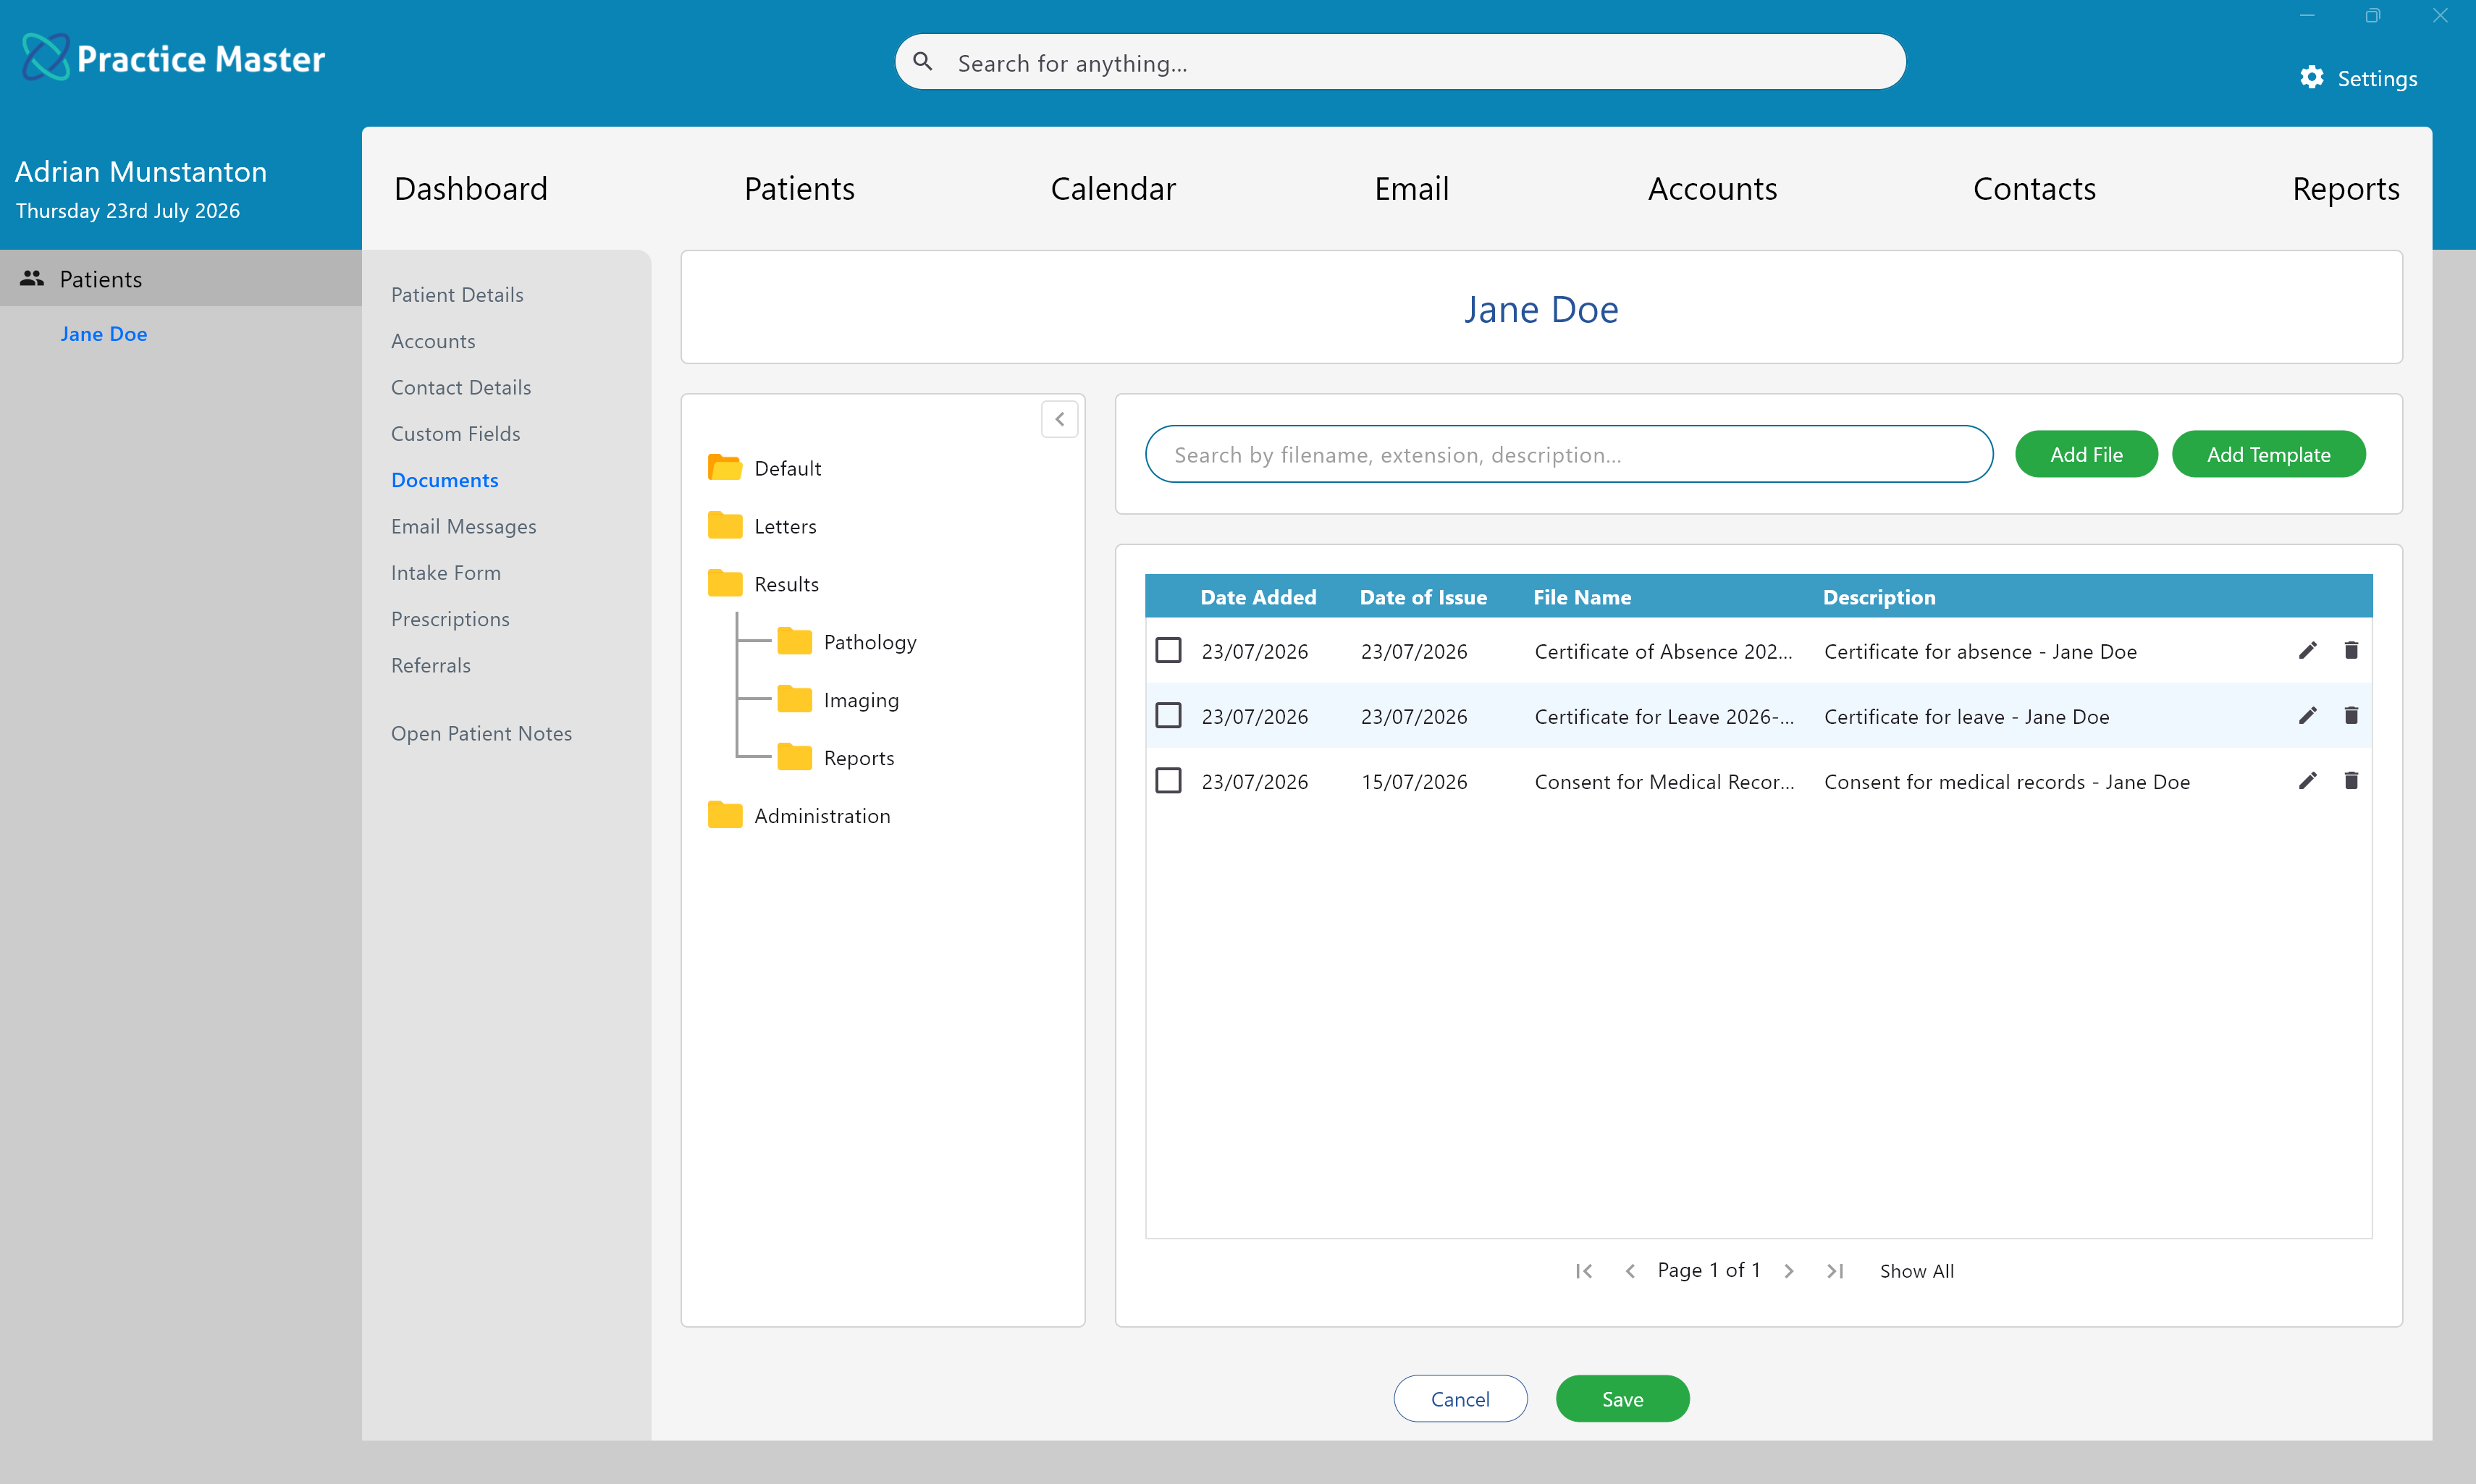
Task: Click Open Patient Notes link
Action: [482, 733]
